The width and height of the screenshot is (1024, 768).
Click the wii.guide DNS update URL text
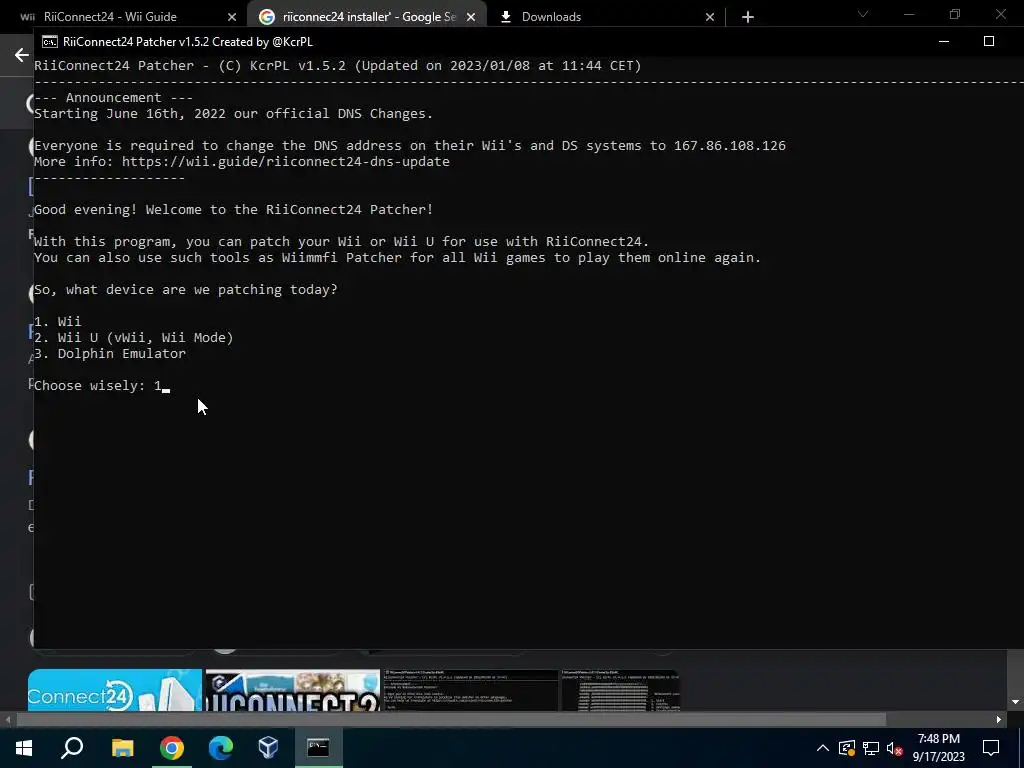tap(285, 161)
